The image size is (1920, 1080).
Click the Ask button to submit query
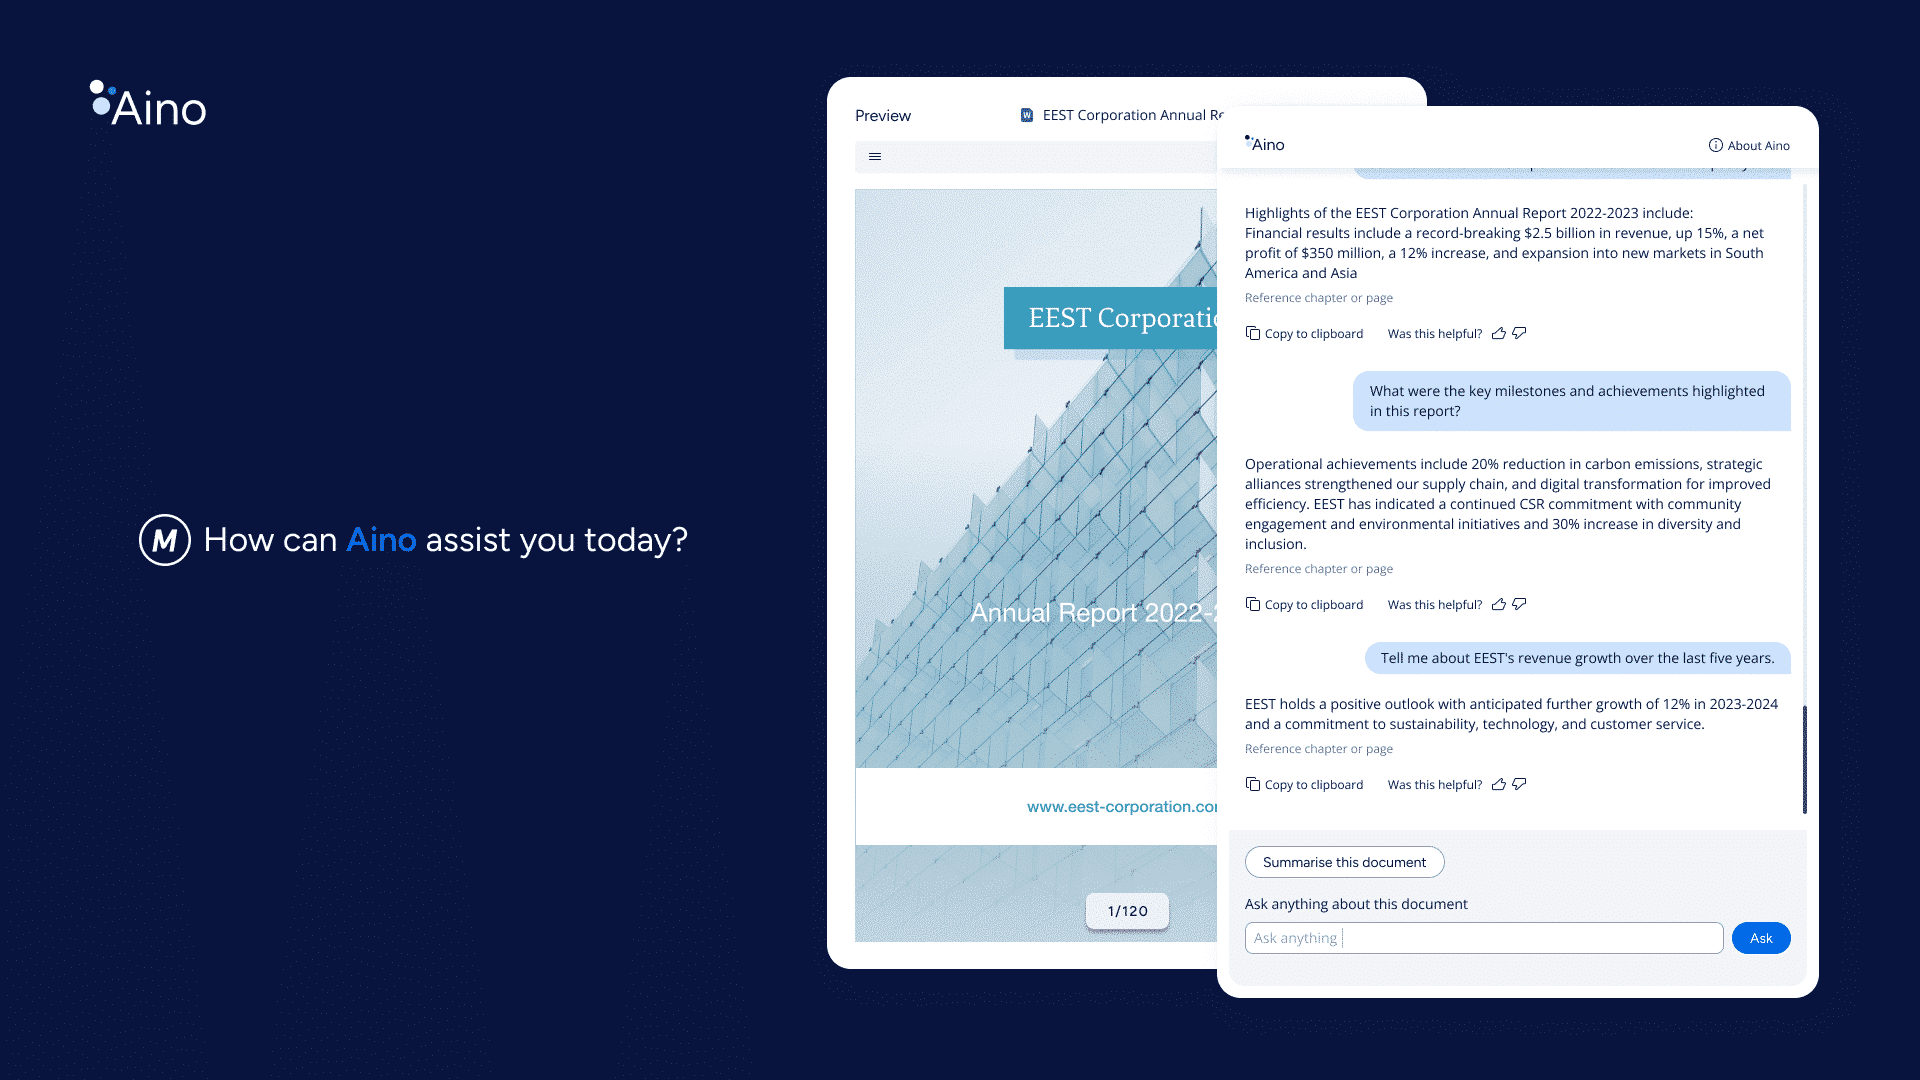point(1760,938)
